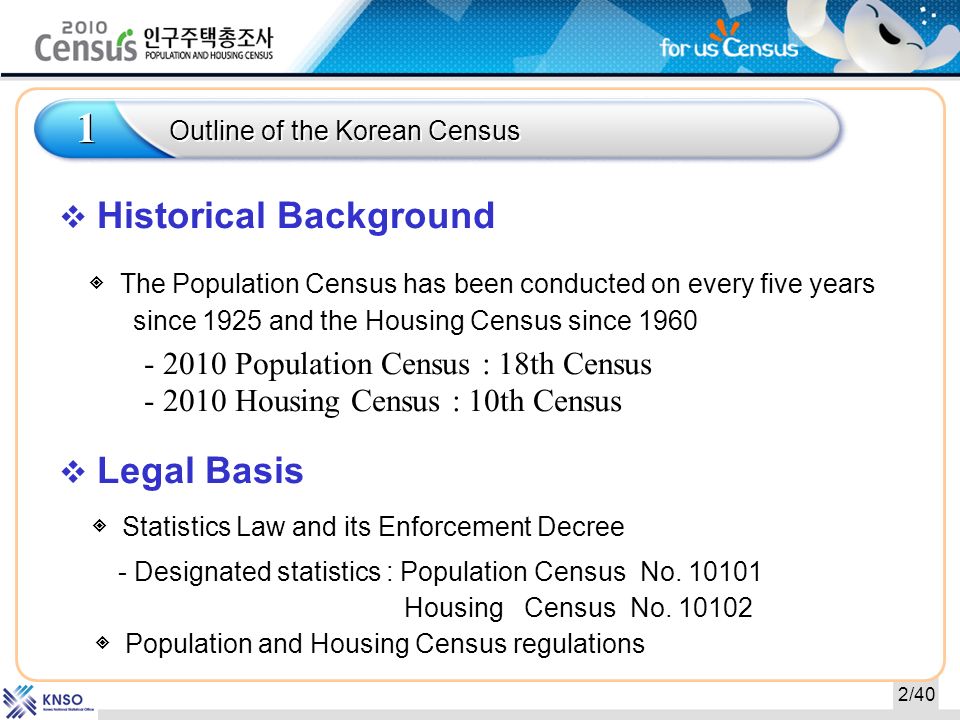The height and width of the screenshot is (720, 960).
Task: Click the slide number 2/40
Action: point(916,694)
